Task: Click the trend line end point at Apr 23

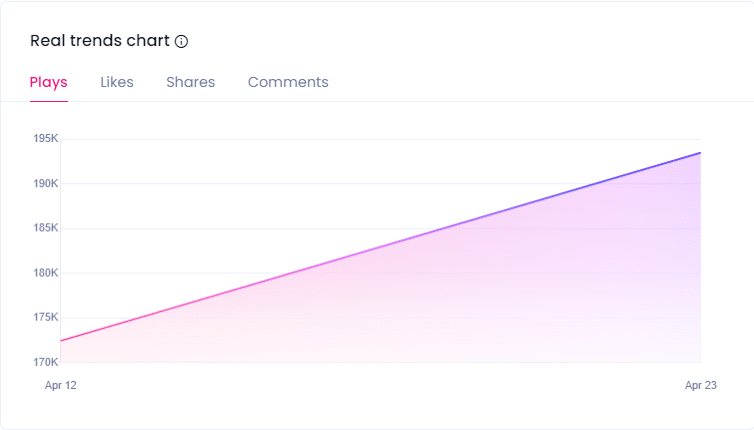Action: point(700,153)
